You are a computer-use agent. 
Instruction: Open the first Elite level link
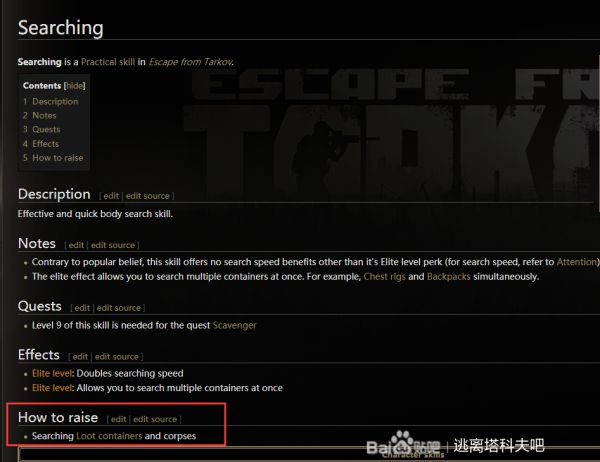point(52,374)
